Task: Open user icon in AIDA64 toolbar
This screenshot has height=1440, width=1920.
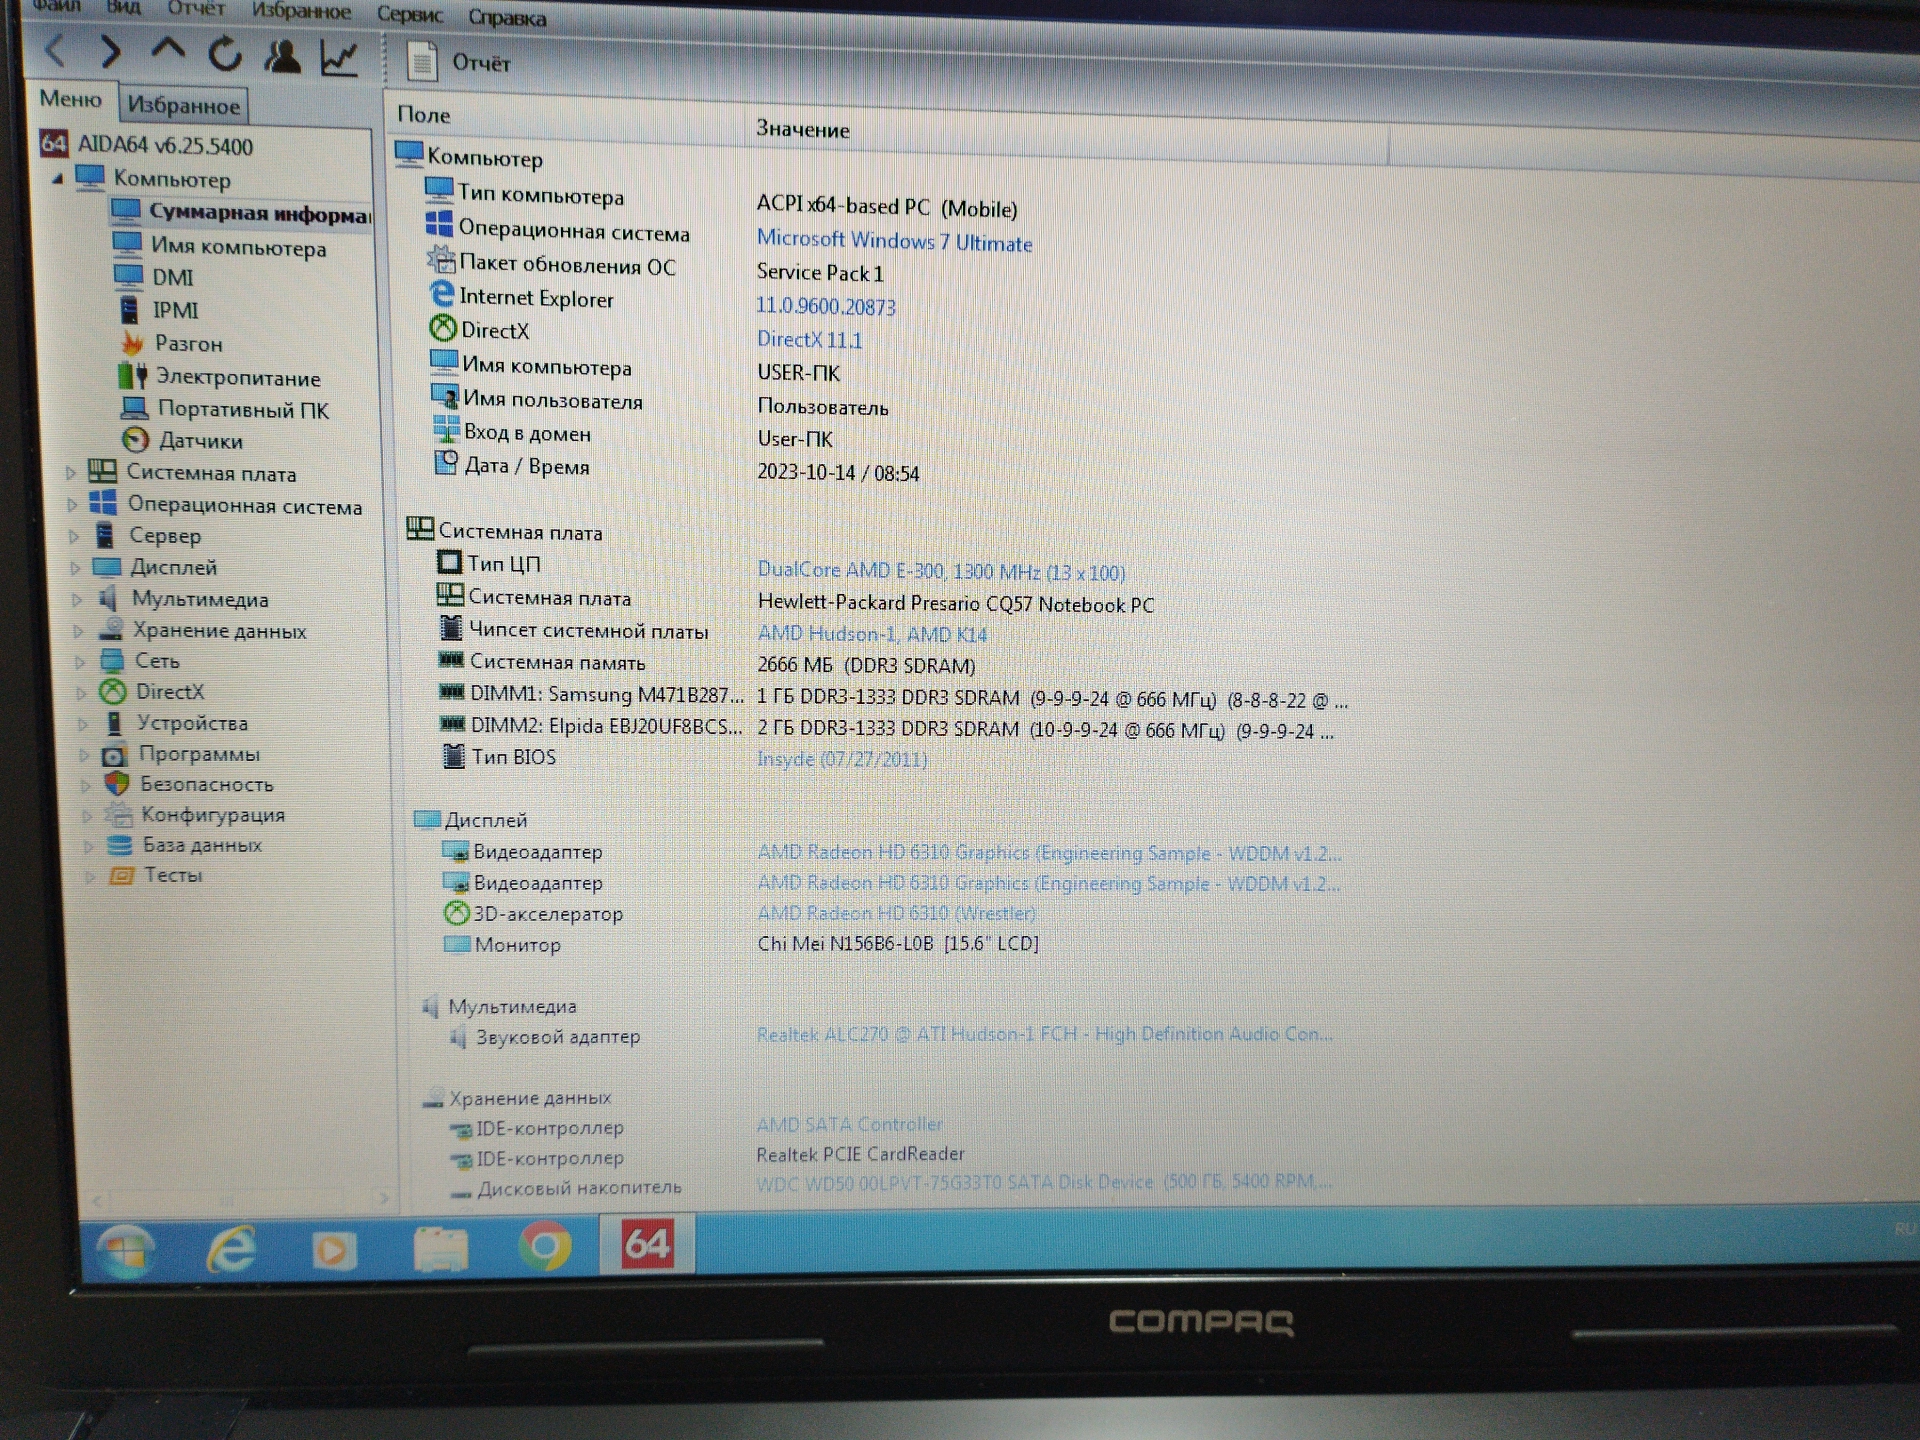Action: pyautogui.click(x=282, y=56)
